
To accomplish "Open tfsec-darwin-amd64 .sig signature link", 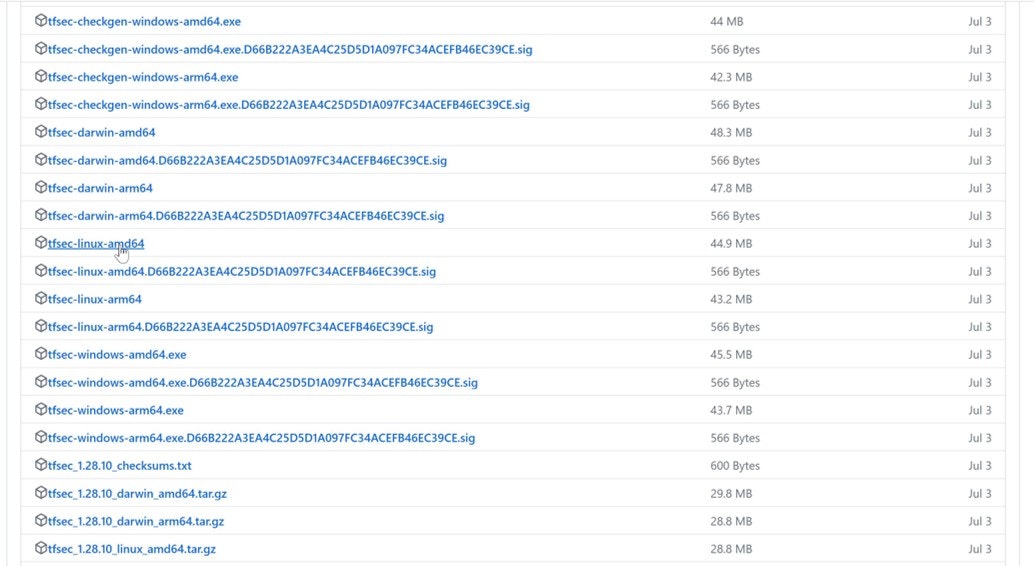I will click(x=247, y=160).
